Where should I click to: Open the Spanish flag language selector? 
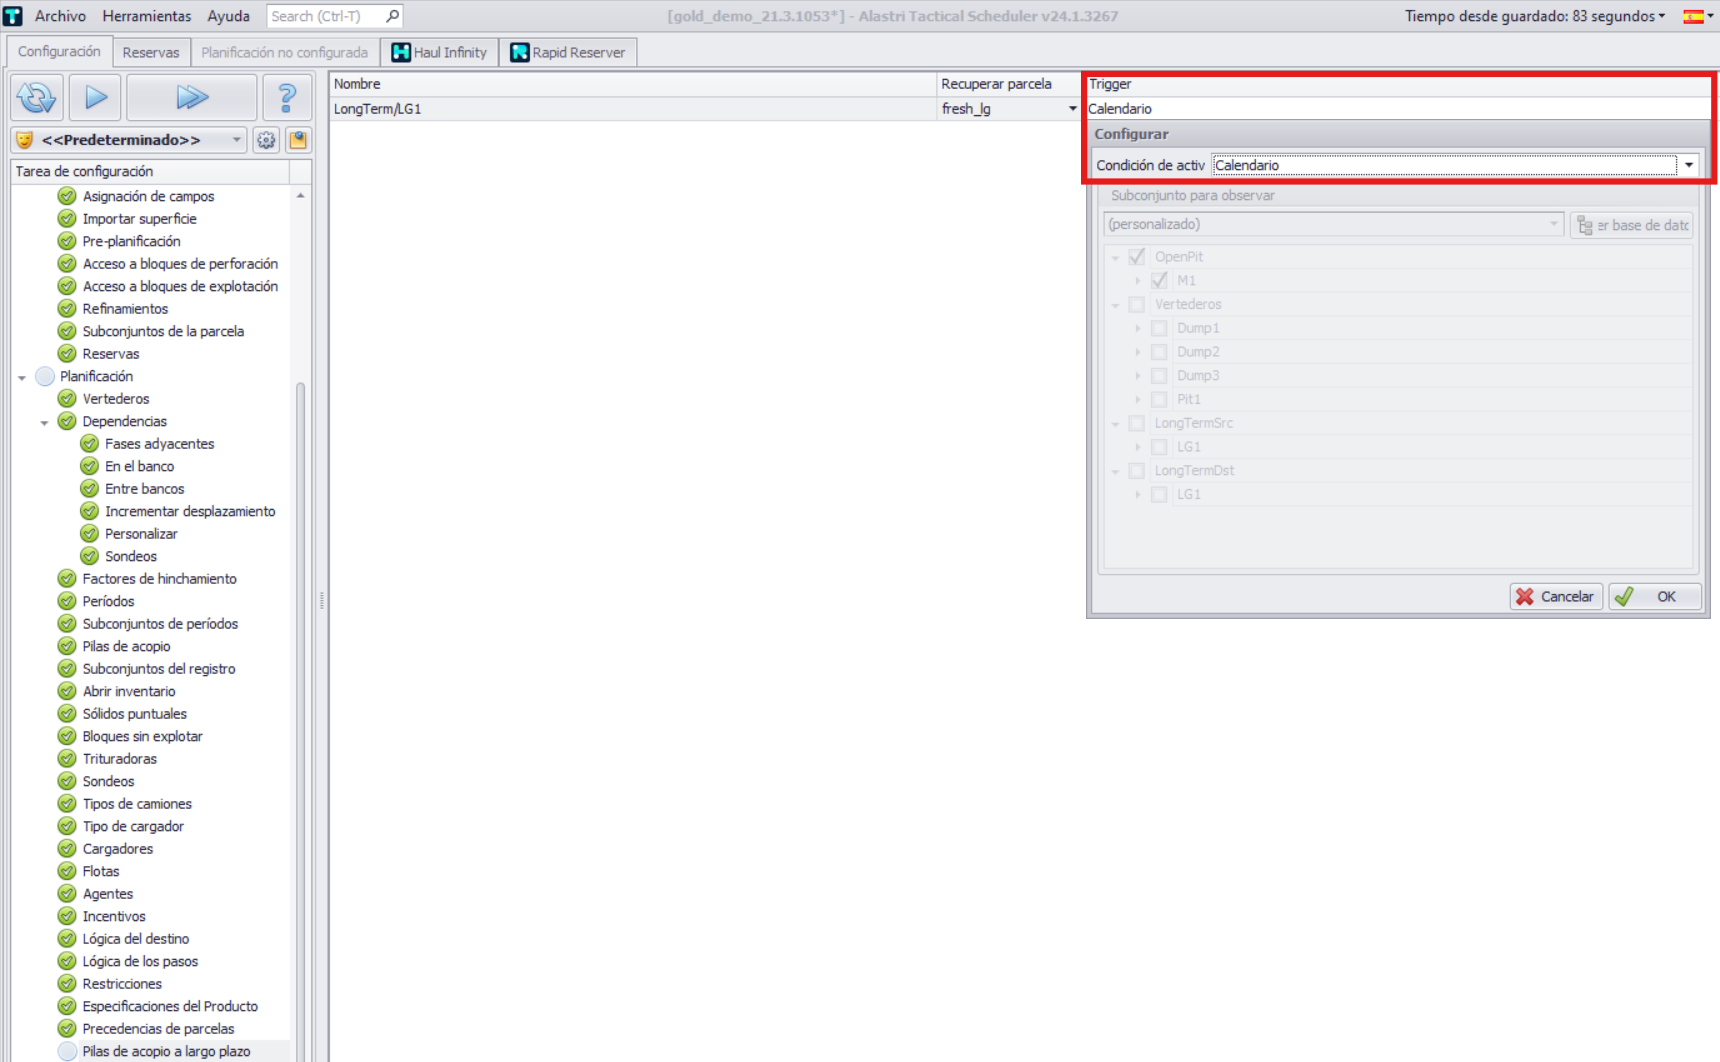[1697, 16]
